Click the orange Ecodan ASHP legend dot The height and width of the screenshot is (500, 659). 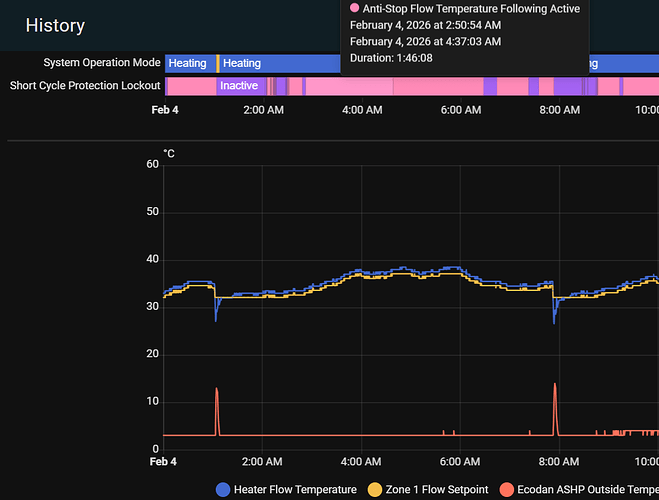[506, 489]
